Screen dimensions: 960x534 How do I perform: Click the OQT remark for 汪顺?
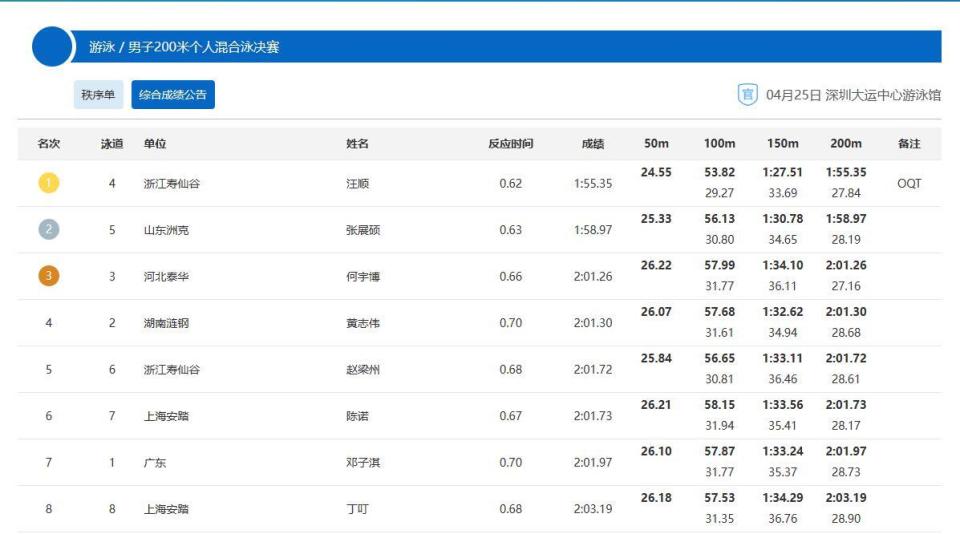[x=909, y=183]
